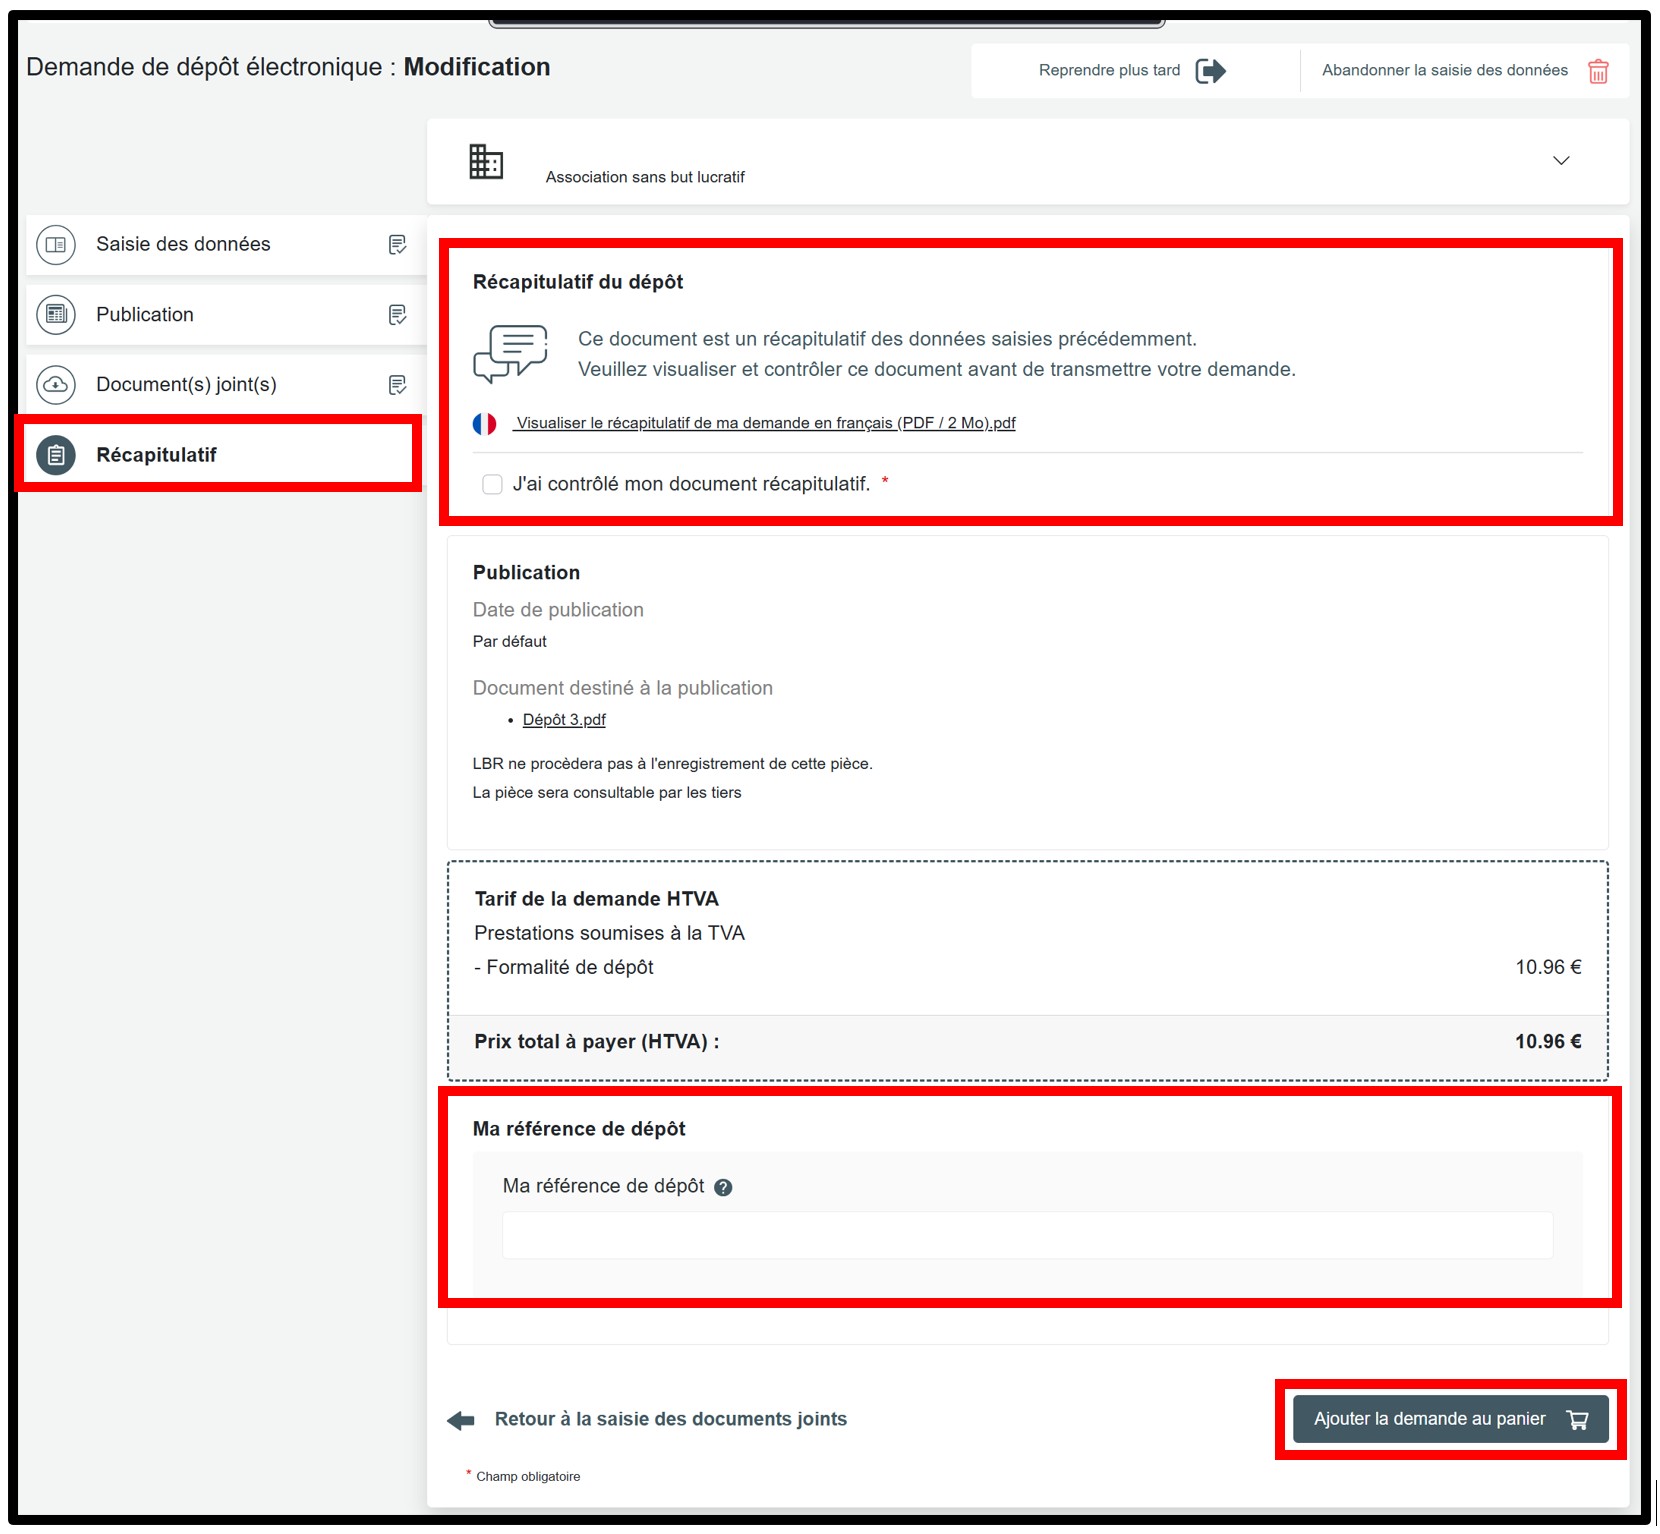Viewport: 1660px width, 1534px height.
Task: Click the validated icon next to Saisie des données
Action: tap(397, 245)
